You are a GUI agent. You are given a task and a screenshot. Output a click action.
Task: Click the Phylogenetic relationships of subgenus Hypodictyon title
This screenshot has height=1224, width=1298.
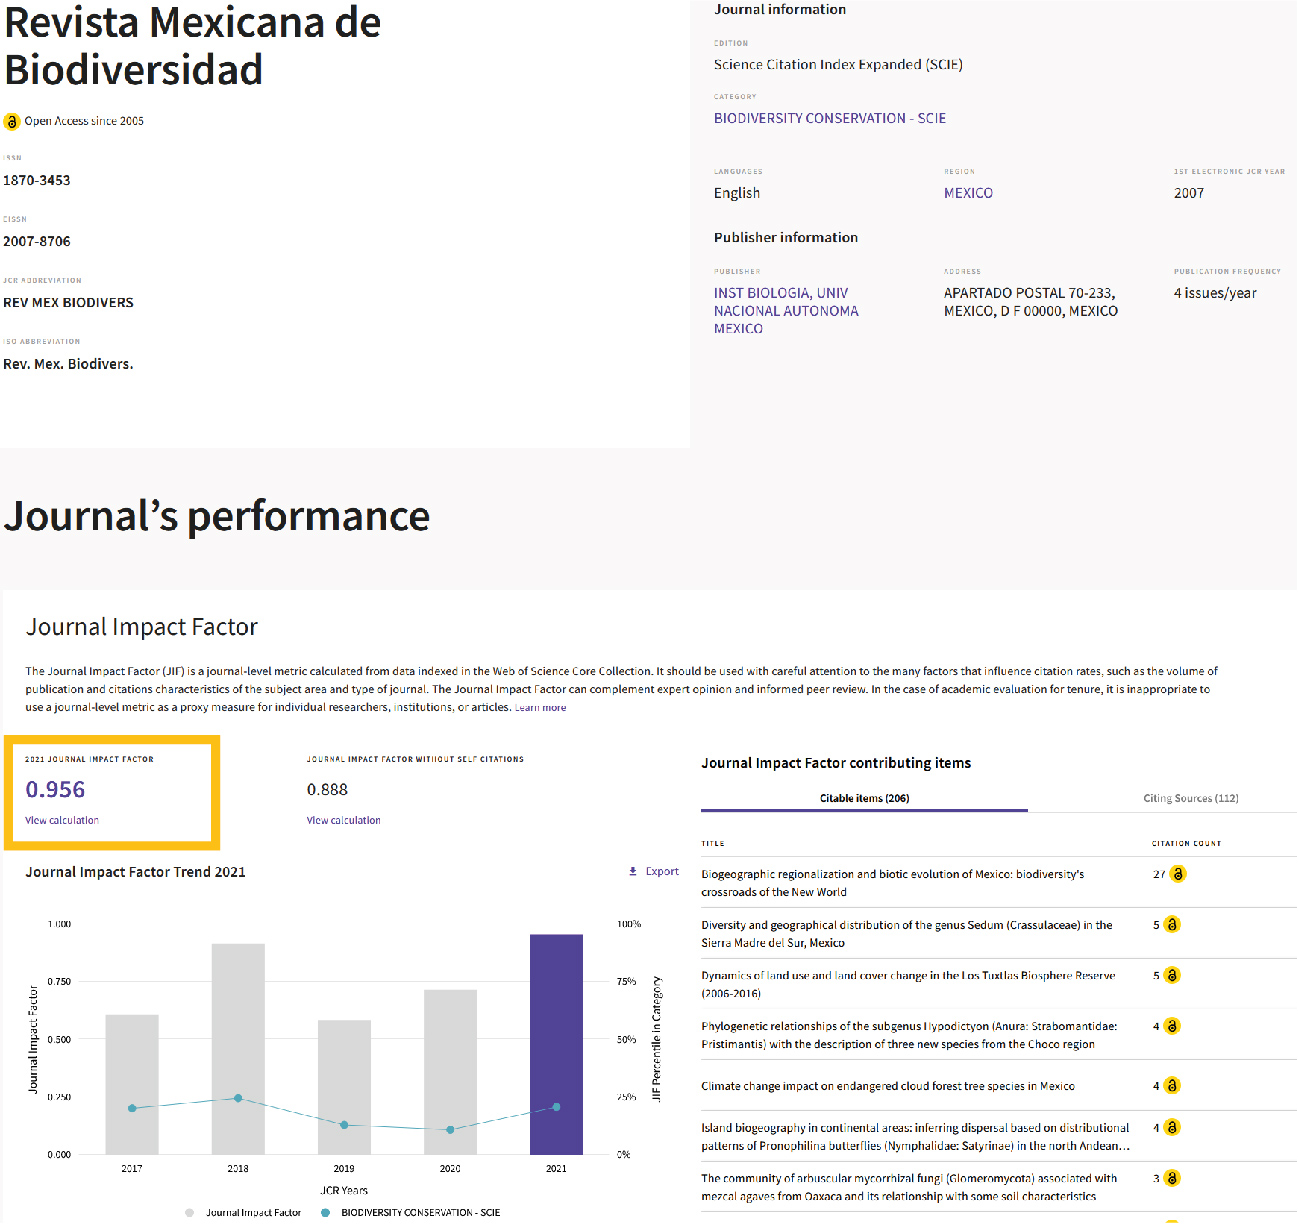pos(909,1035)
